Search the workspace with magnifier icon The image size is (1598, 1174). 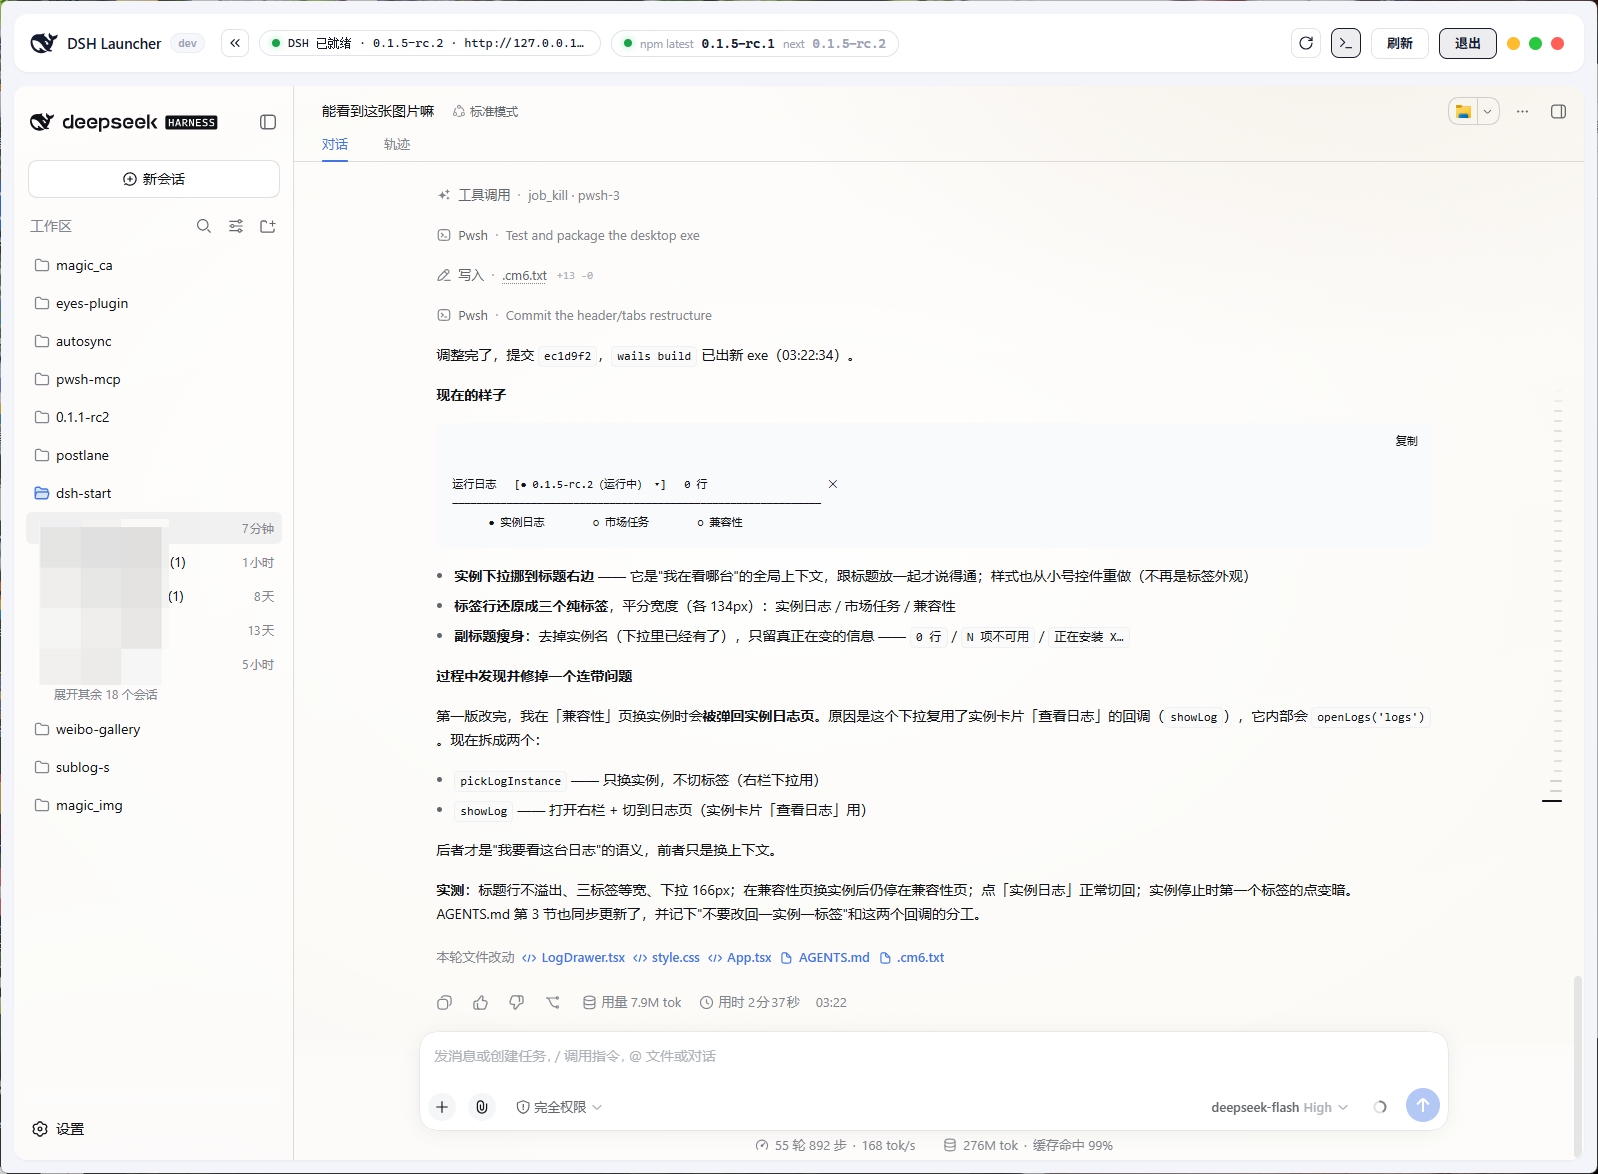click(204, 226)
